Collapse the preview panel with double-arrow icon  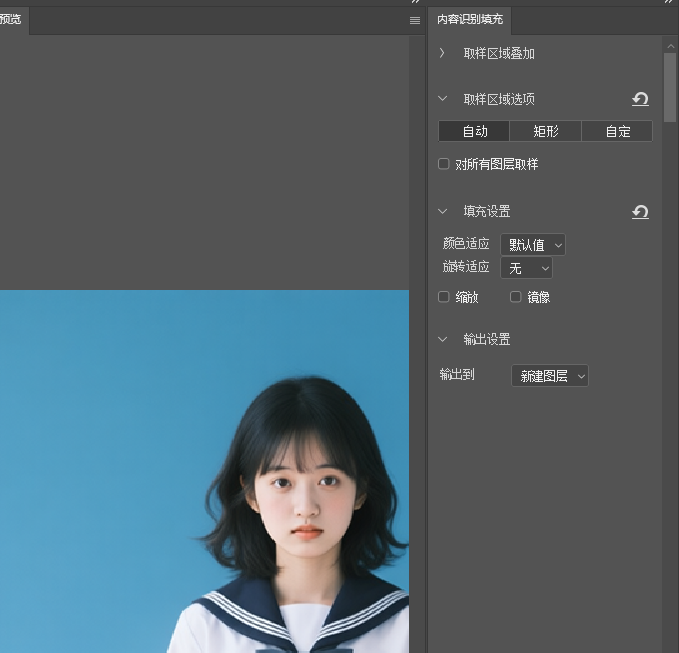(x=415, y=3)
